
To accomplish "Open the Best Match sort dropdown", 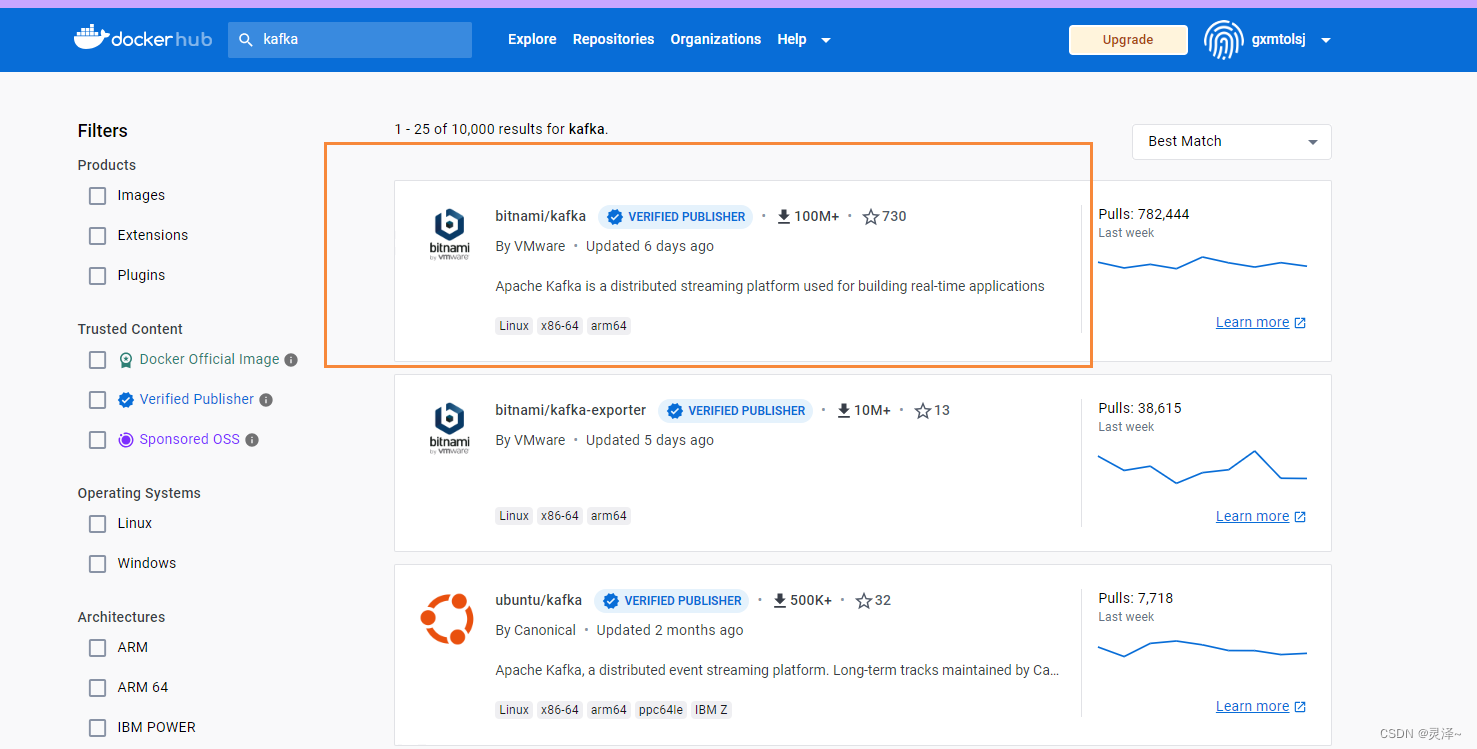I will [1231, 142].
